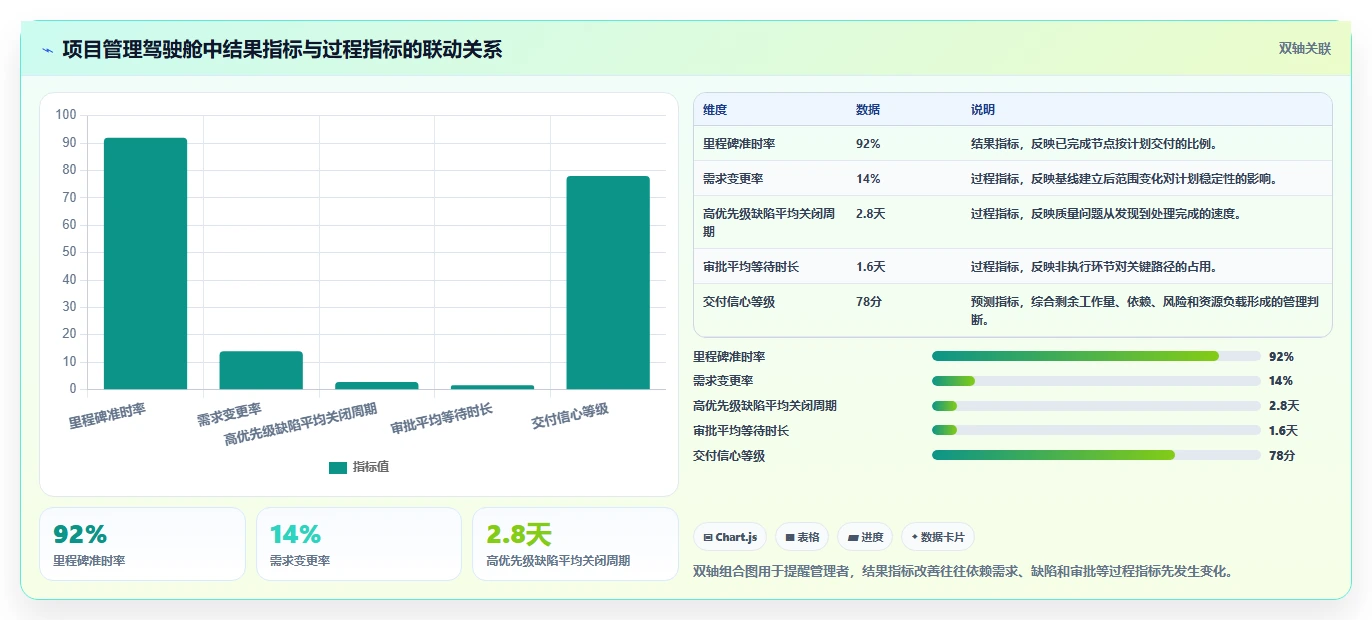Viewport: 1372px width, 620px height.
Task: Click the 需求变更率 progress bar
Action: (x=1096, y=381)
